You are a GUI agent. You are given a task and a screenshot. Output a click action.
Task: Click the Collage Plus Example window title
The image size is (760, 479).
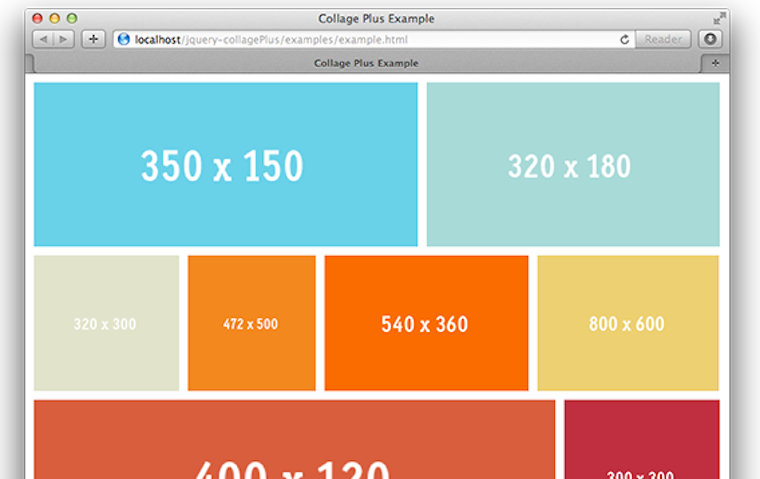pos(376,18)
